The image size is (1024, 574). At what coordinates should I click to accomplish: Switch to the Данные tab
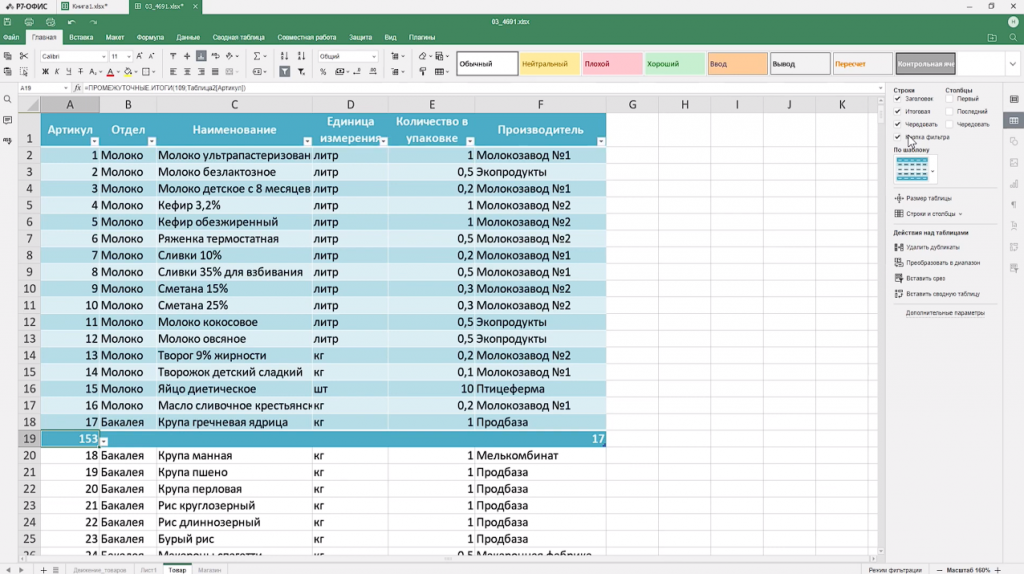pyautogui.click(x=188, y=37)
